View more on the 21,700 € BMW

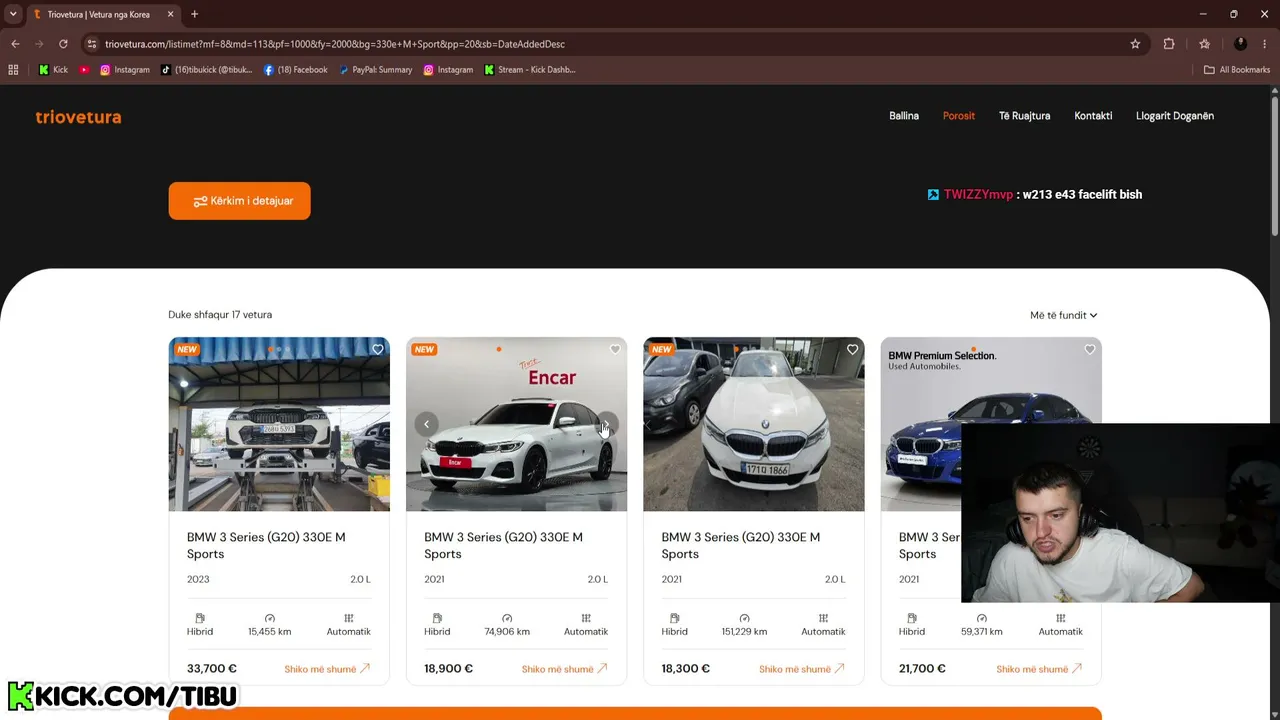1039,669
